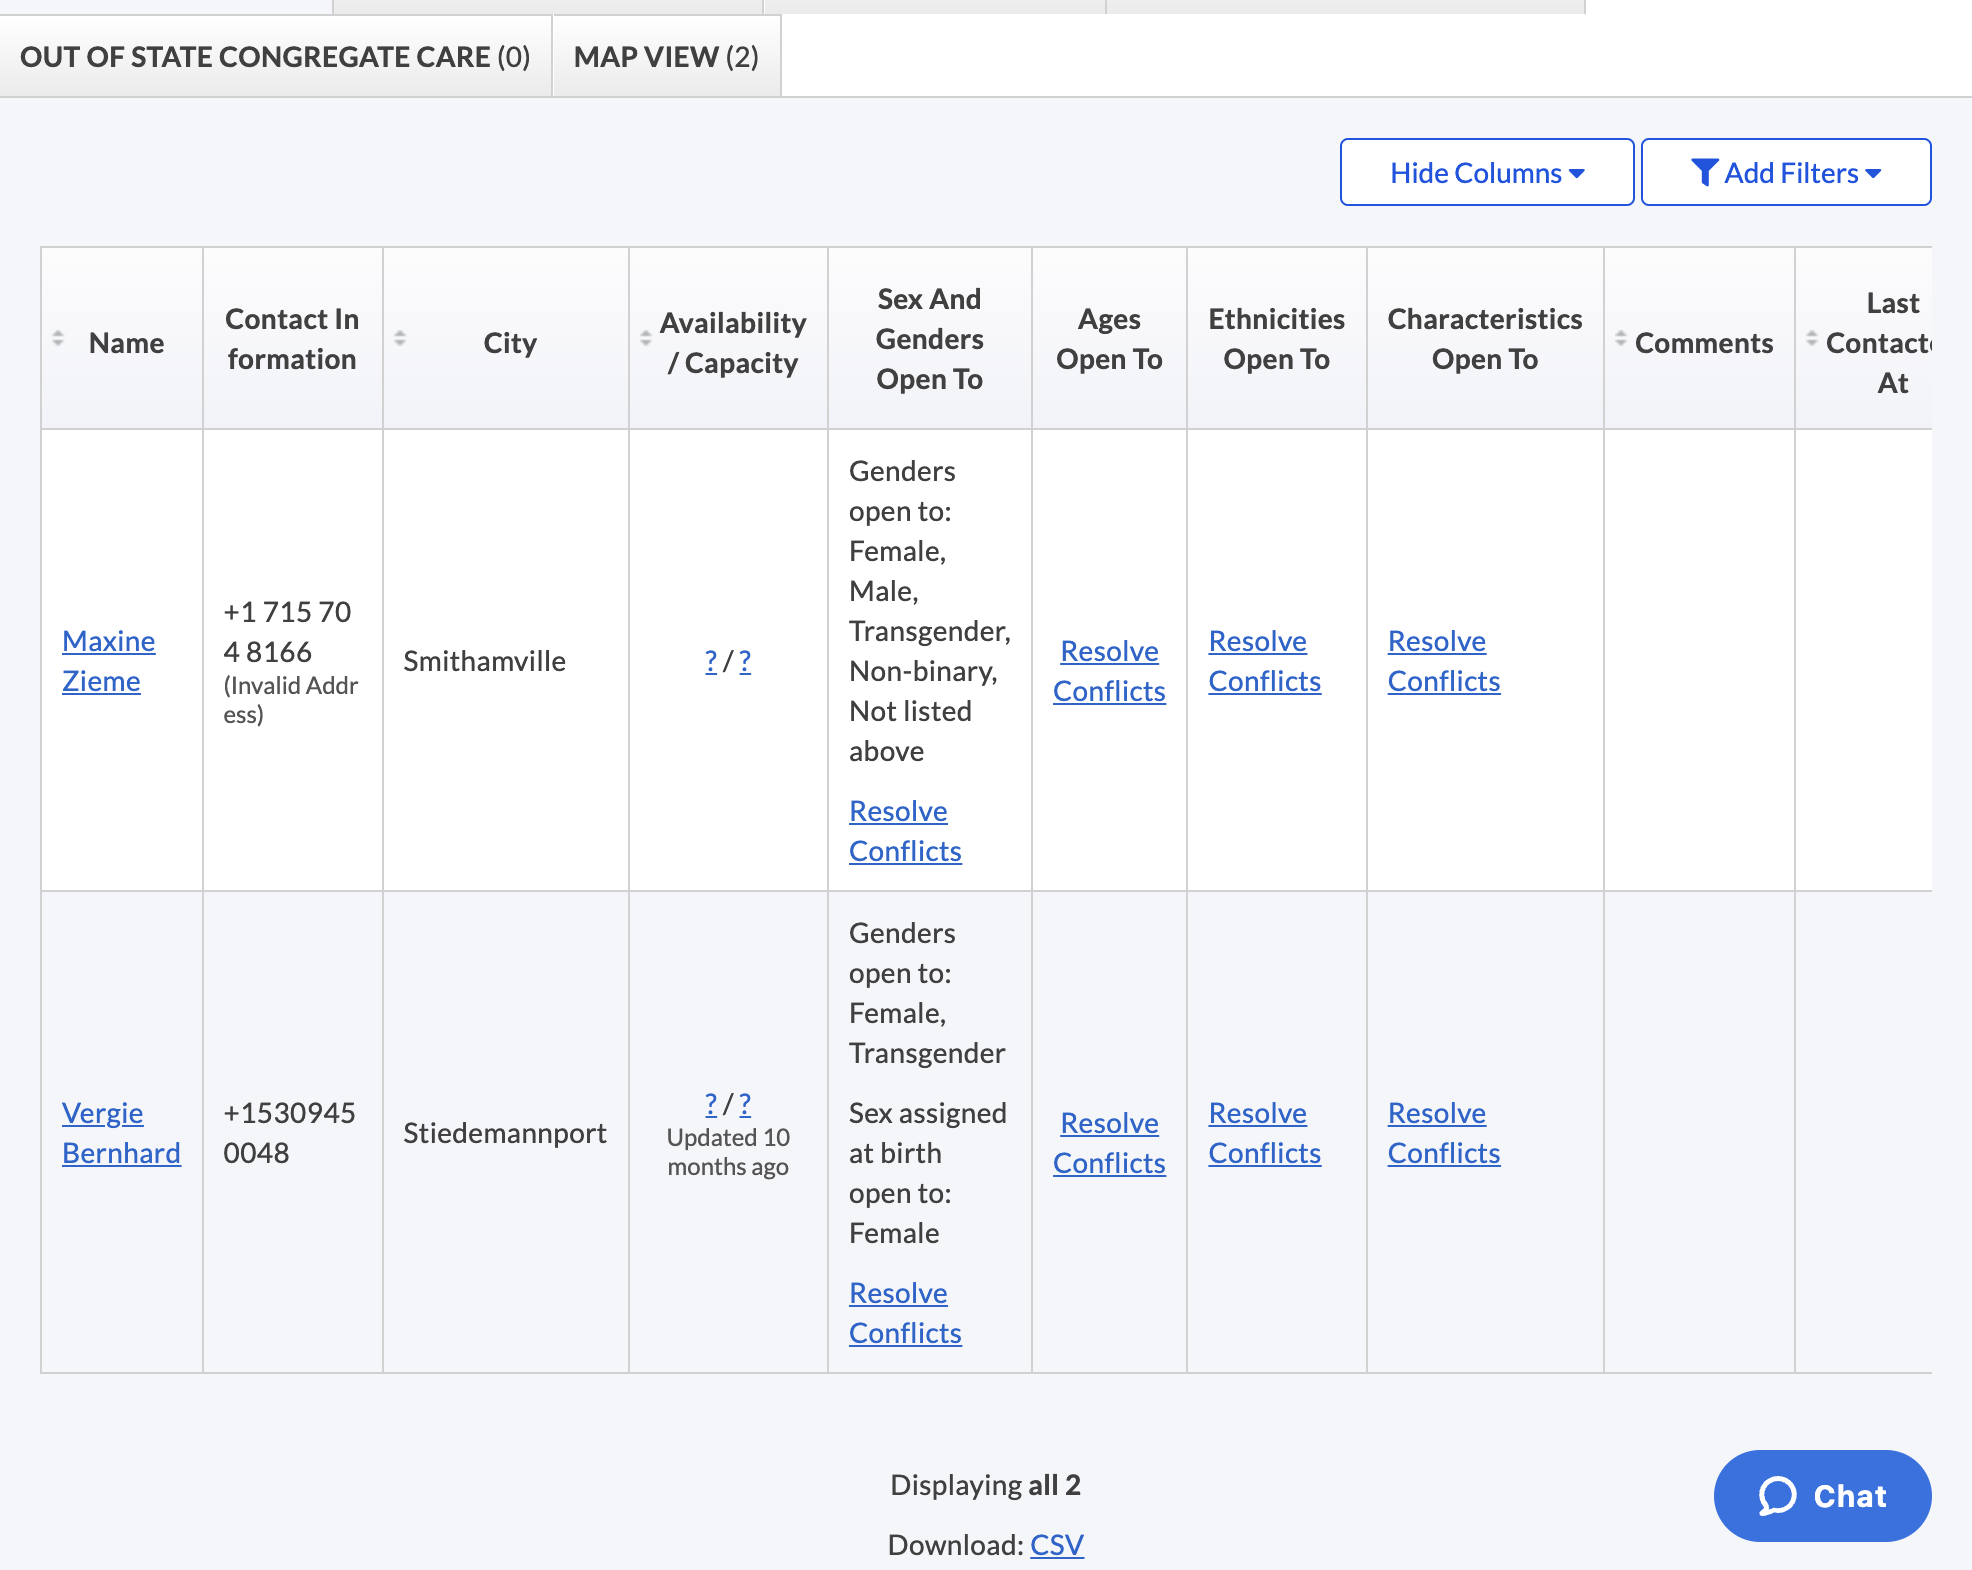Switch to Out Of State Congregate Care tab
The image size is (1972, 1570).
[275, 57]
